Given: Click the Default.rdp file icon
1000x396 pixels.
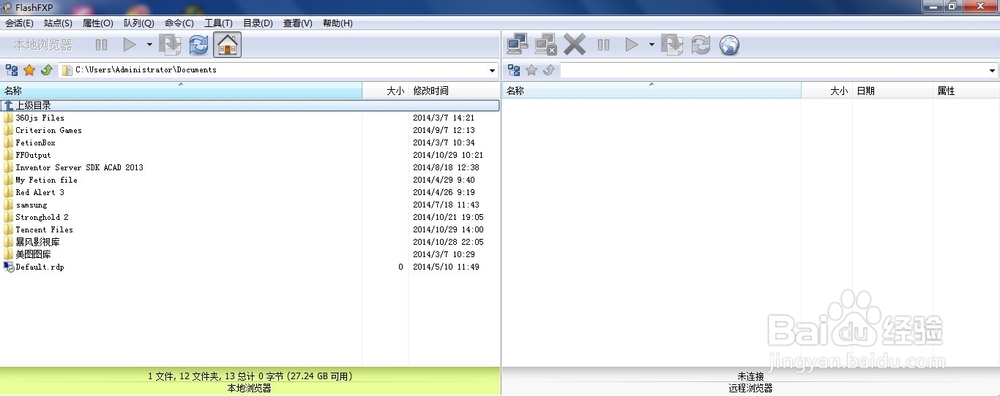Looking at the screenshot, I should coord(8,267).
